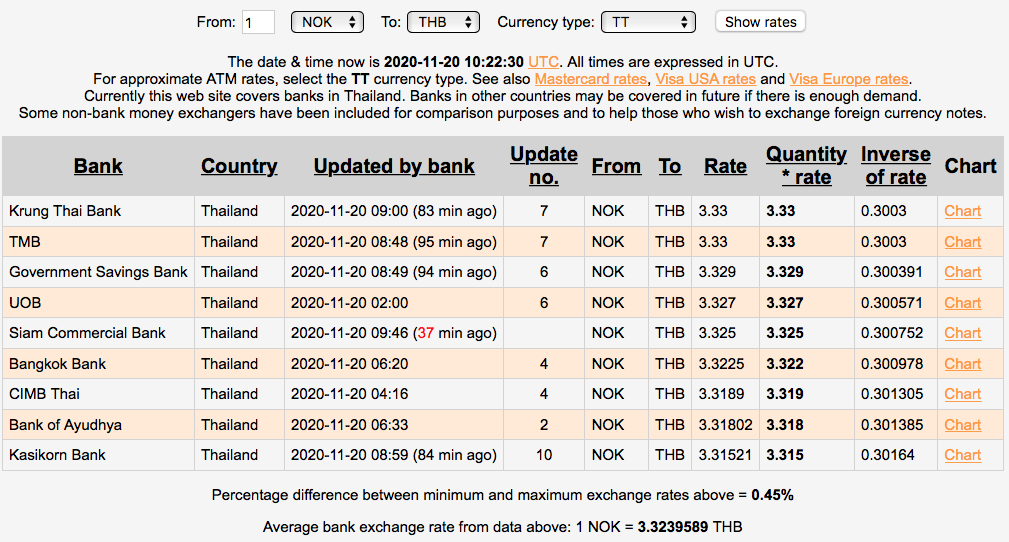The width and height of the screenshot is (1009, 542).
Task: Open the THB target currency dropdown
Action: click(x=443, y=22)
